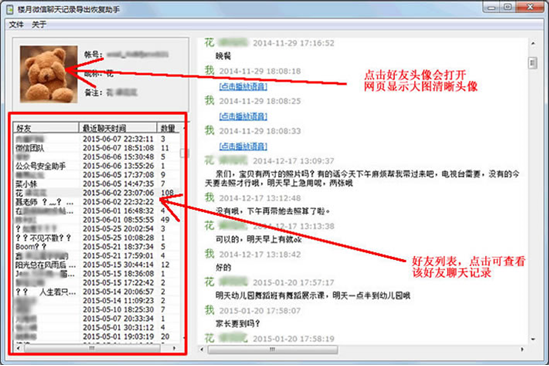Click the app icon in the title bar
The height and width of the screenshot is (366, 549).
point(10,9)
